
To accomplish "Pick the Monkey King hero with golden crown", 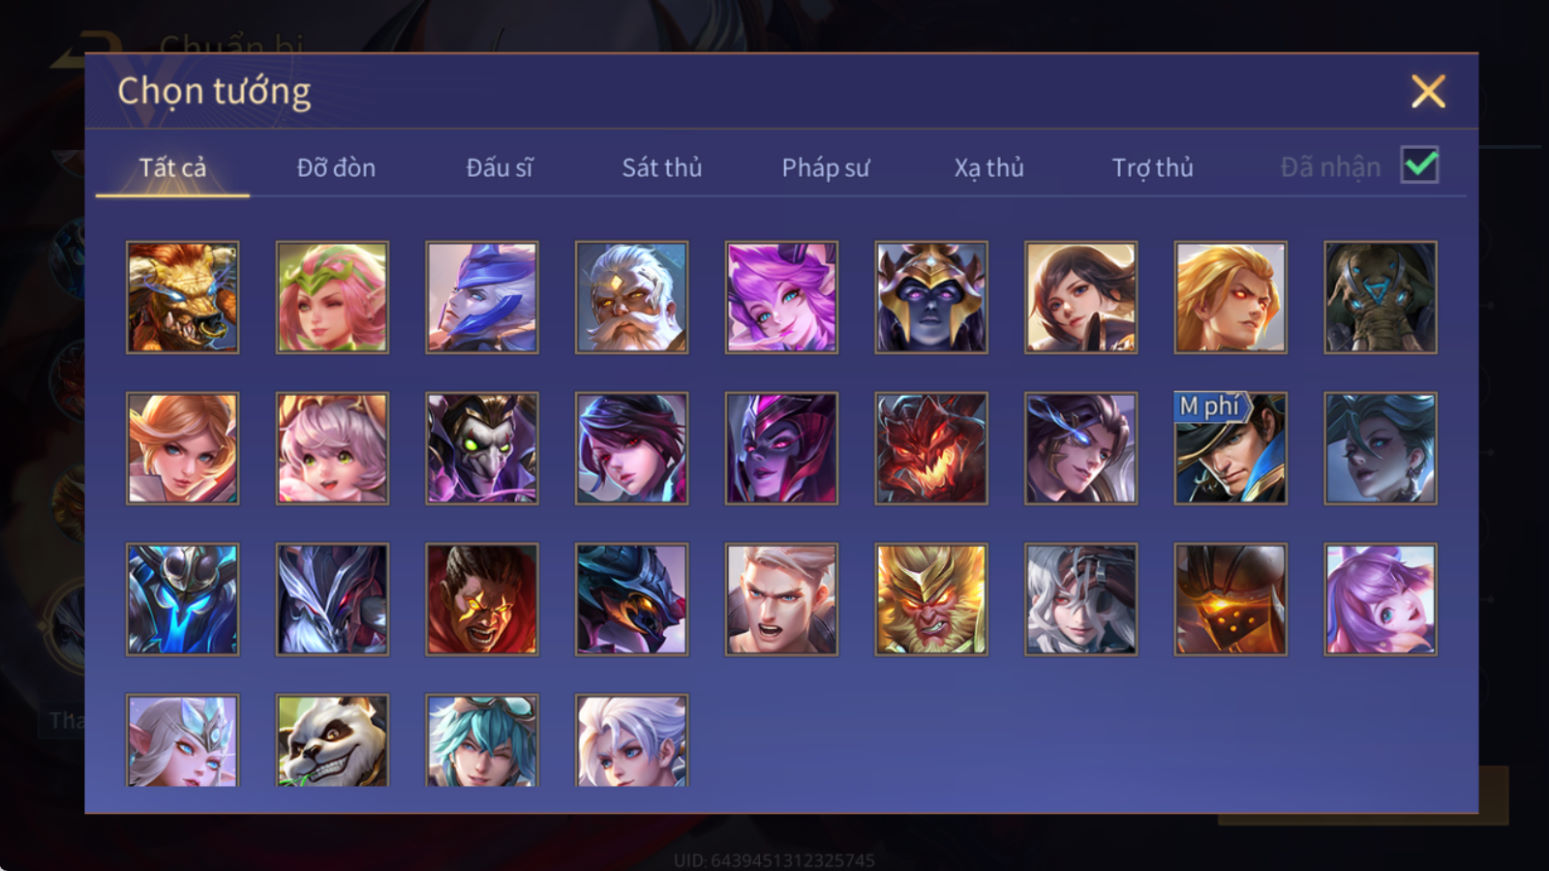I will pyautogui.click(x=931, y=599).
